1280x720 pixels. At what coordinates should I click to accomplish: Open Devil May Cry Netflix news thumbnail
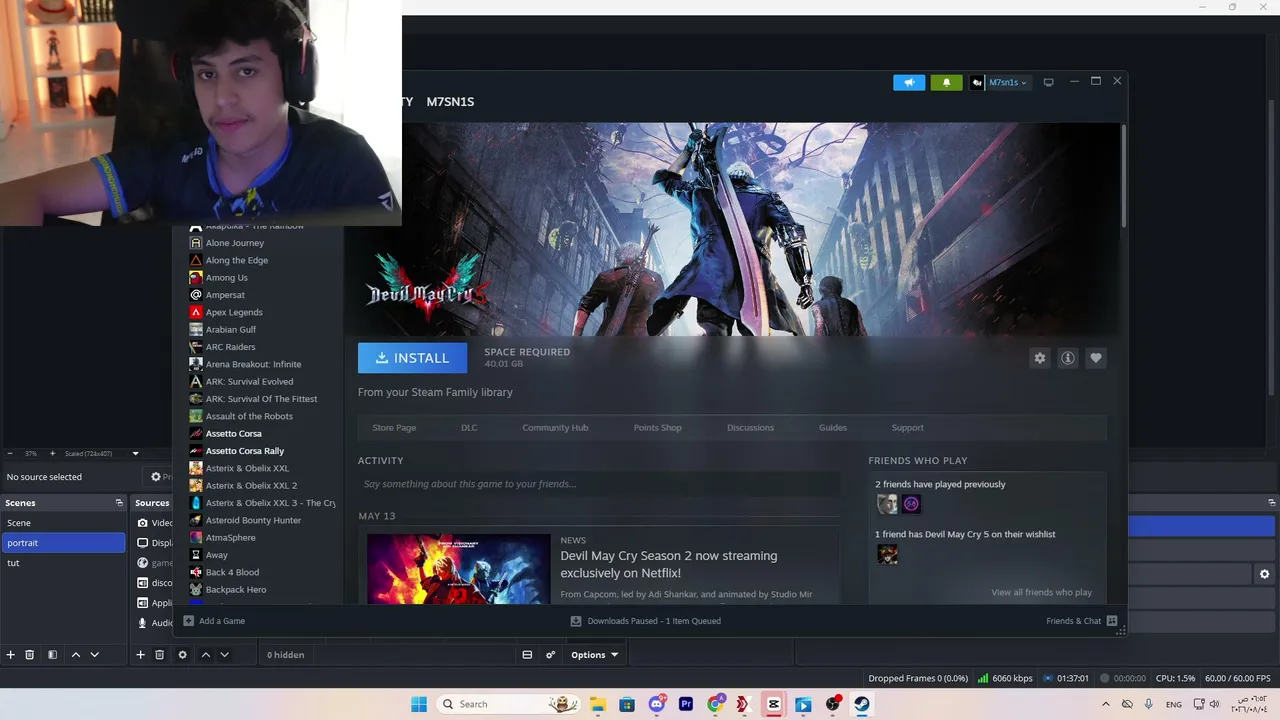458,569
